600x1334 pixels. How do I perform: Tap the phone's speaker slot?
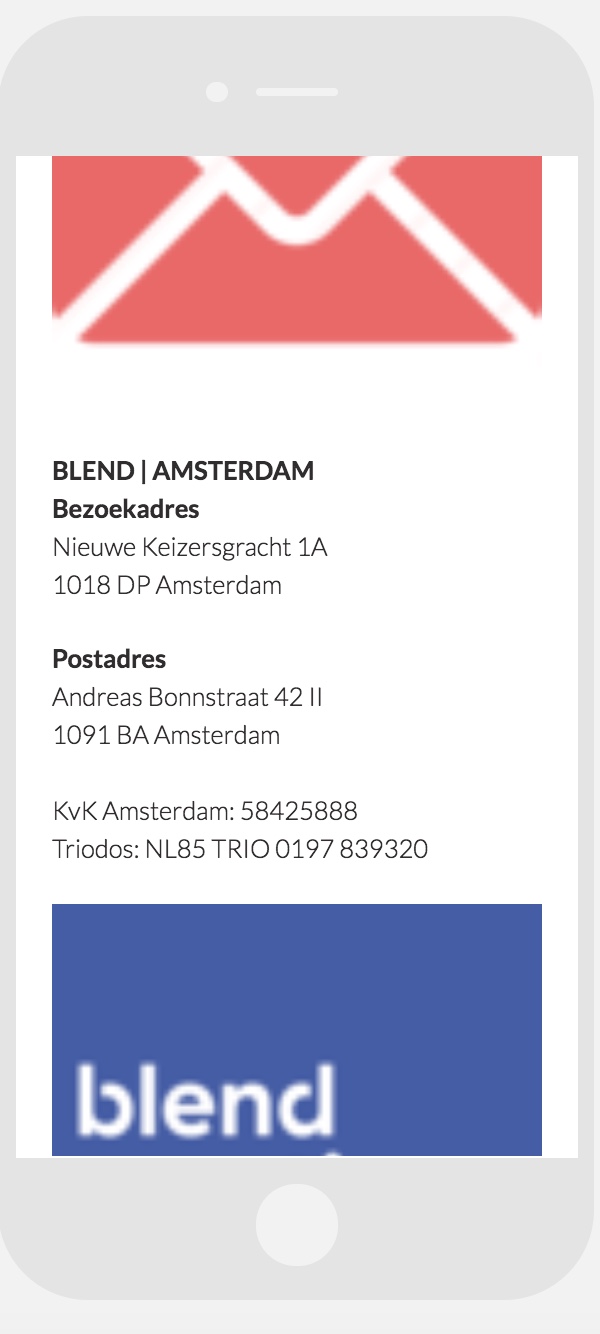(297, 92)
